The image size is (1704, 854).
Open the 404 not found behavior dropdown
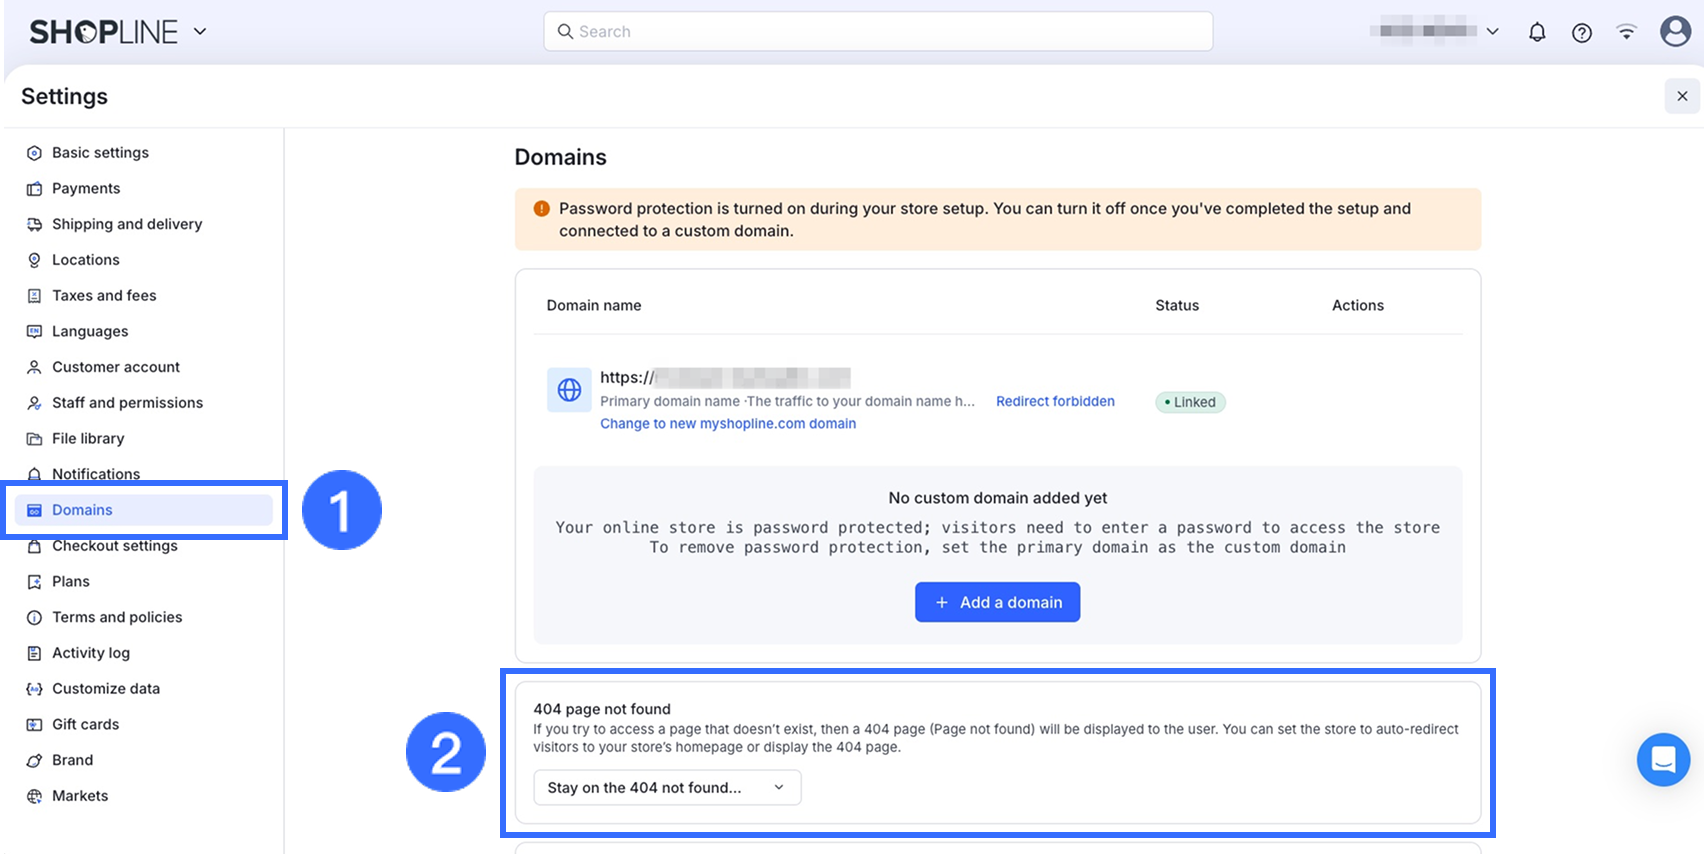click(667, 788)
